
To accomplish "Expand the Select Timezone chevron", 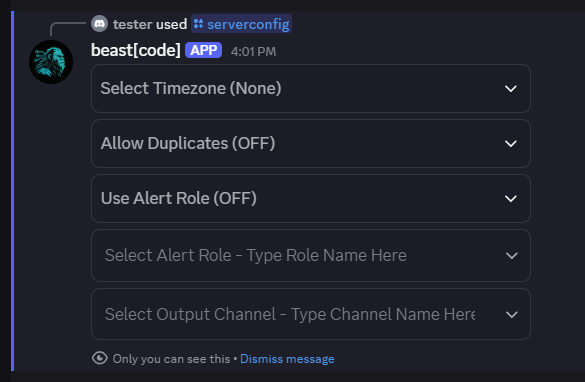I will tap(511, 88).
